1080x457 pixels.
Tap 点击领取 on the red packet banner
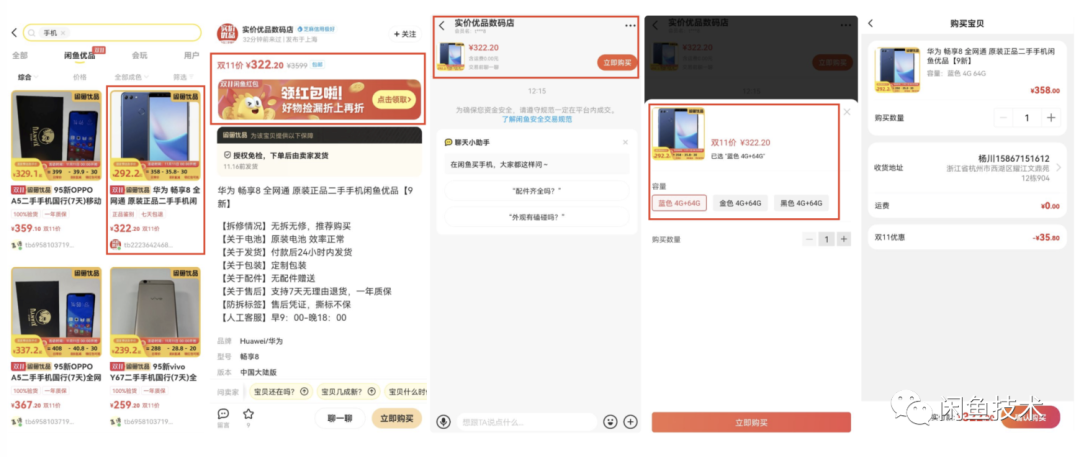point(395,101)
